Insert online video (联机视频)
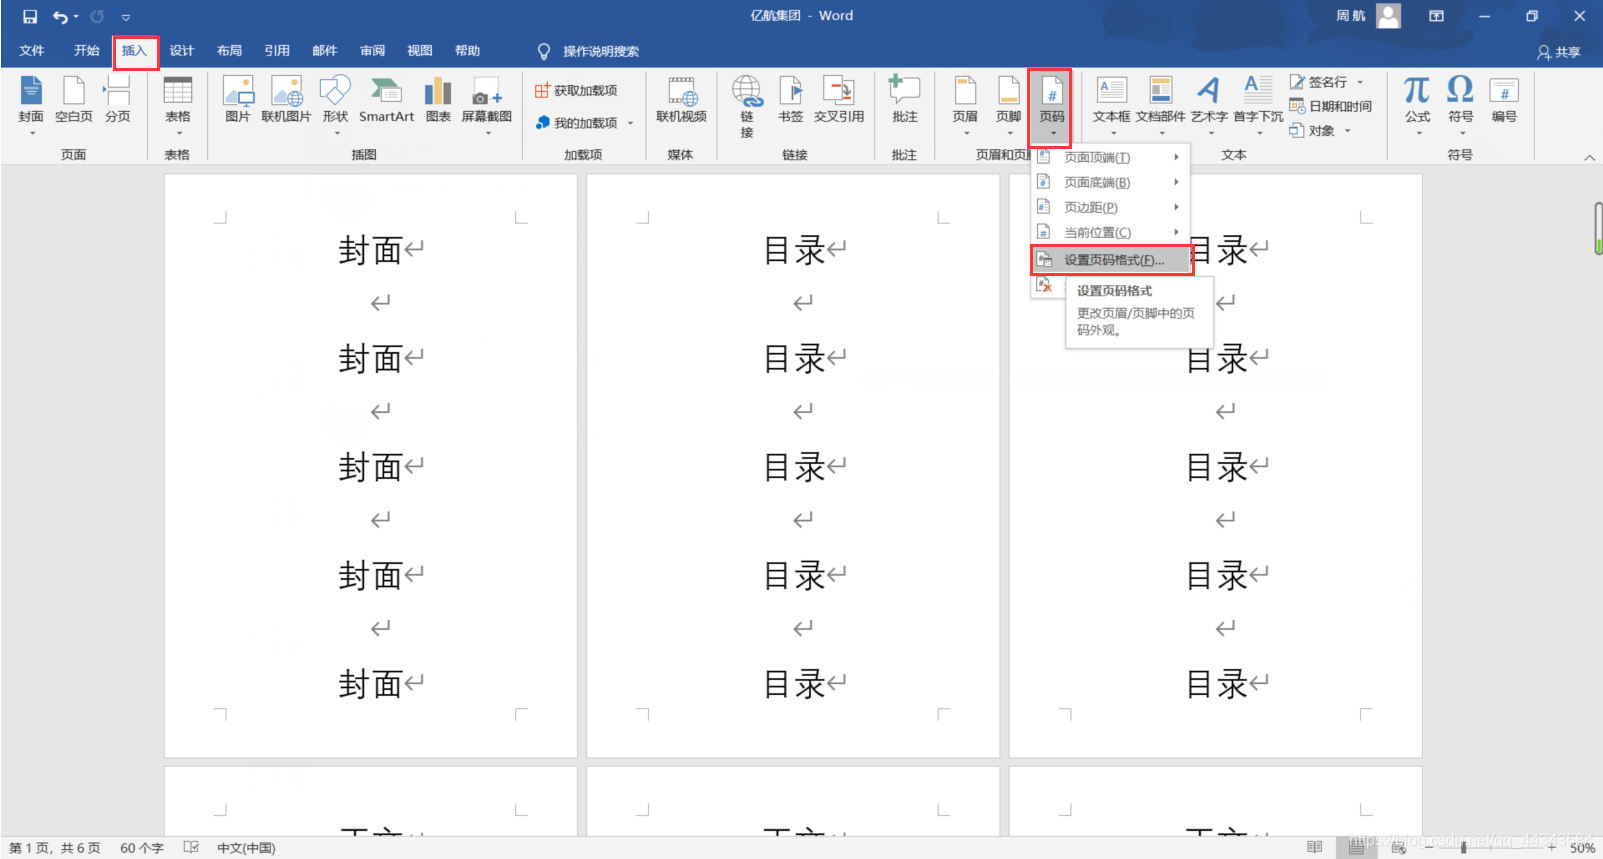 coord(681,100)
